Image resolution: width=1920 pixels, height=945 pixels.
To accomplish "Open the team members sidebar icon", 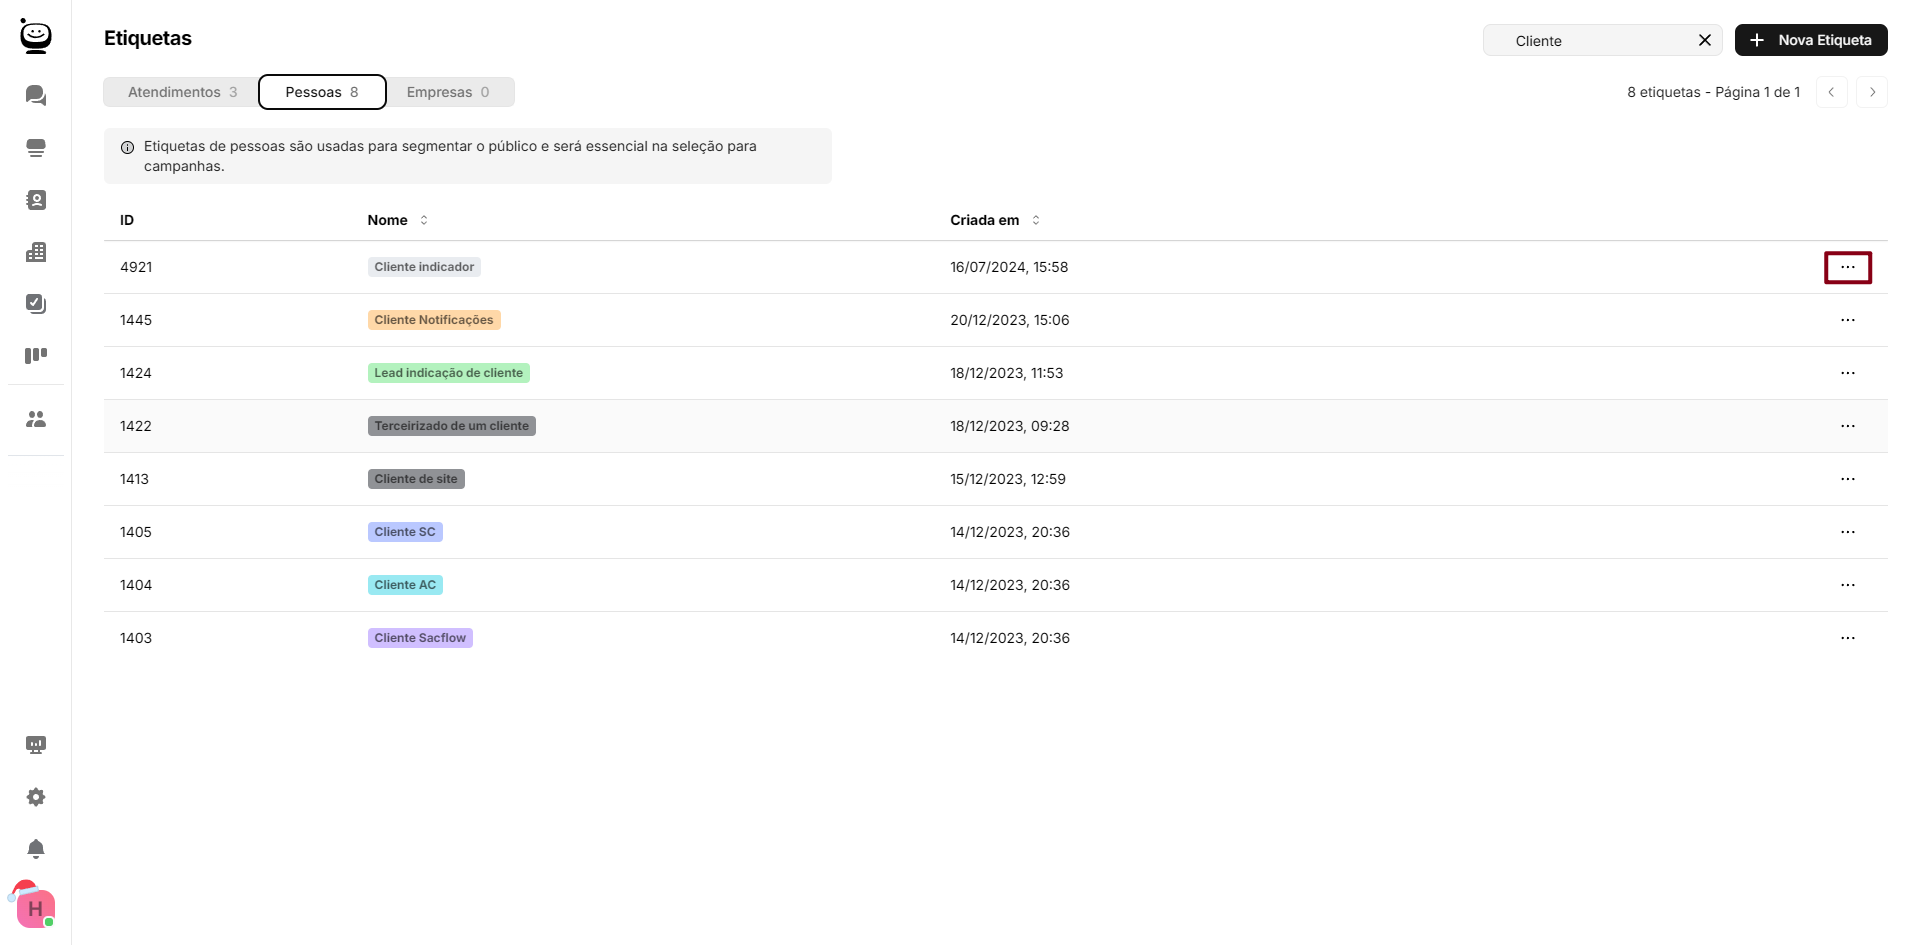I will tap(36, 419).
